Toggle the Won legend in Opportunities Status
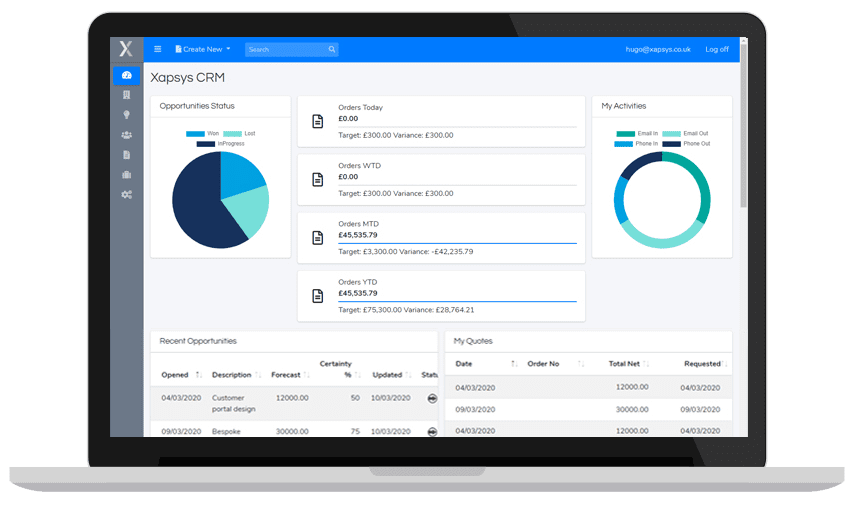The image size is (857, 505). point(202,133)
